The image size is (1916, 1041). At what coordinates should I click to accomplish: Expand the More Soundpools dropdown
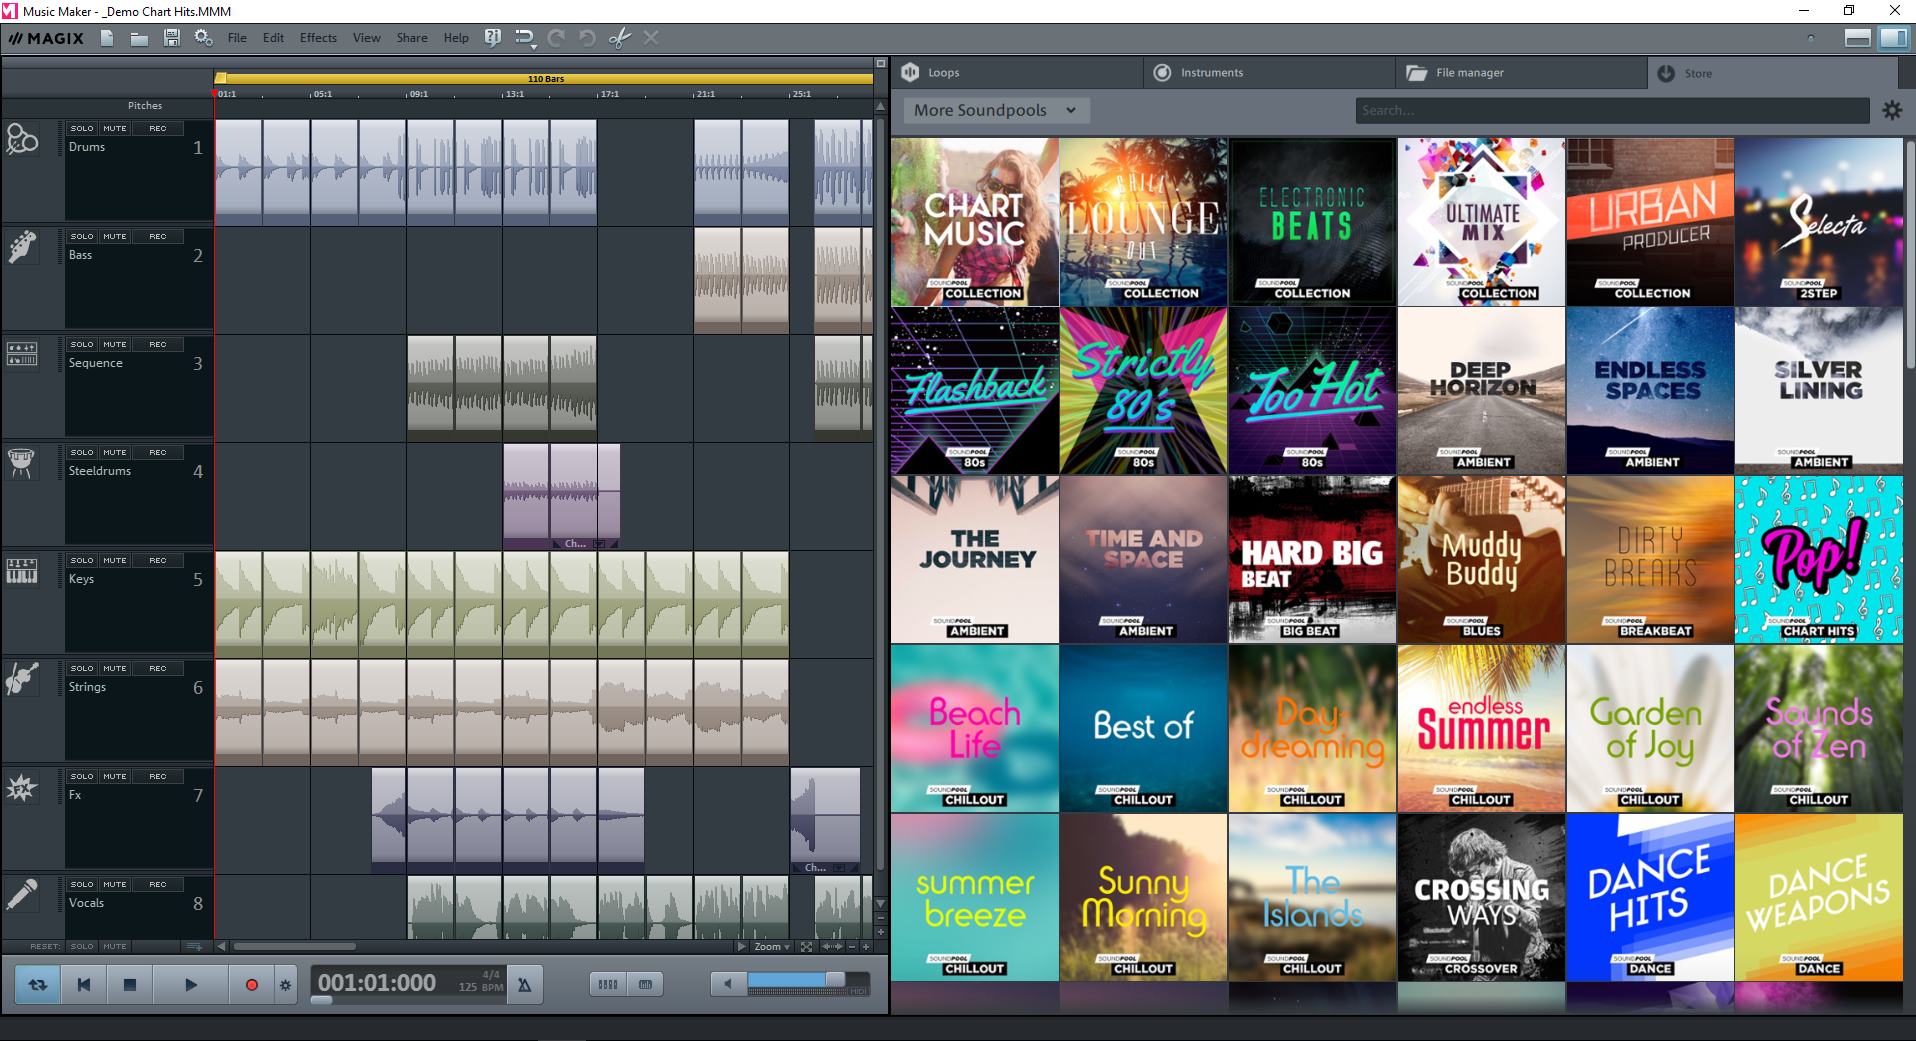click(996, 110)
